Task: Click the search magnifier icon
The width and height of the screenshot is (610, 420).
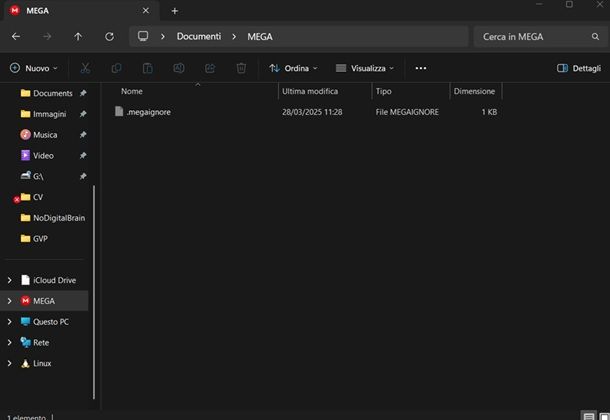Action: click(x=595, y=37)
